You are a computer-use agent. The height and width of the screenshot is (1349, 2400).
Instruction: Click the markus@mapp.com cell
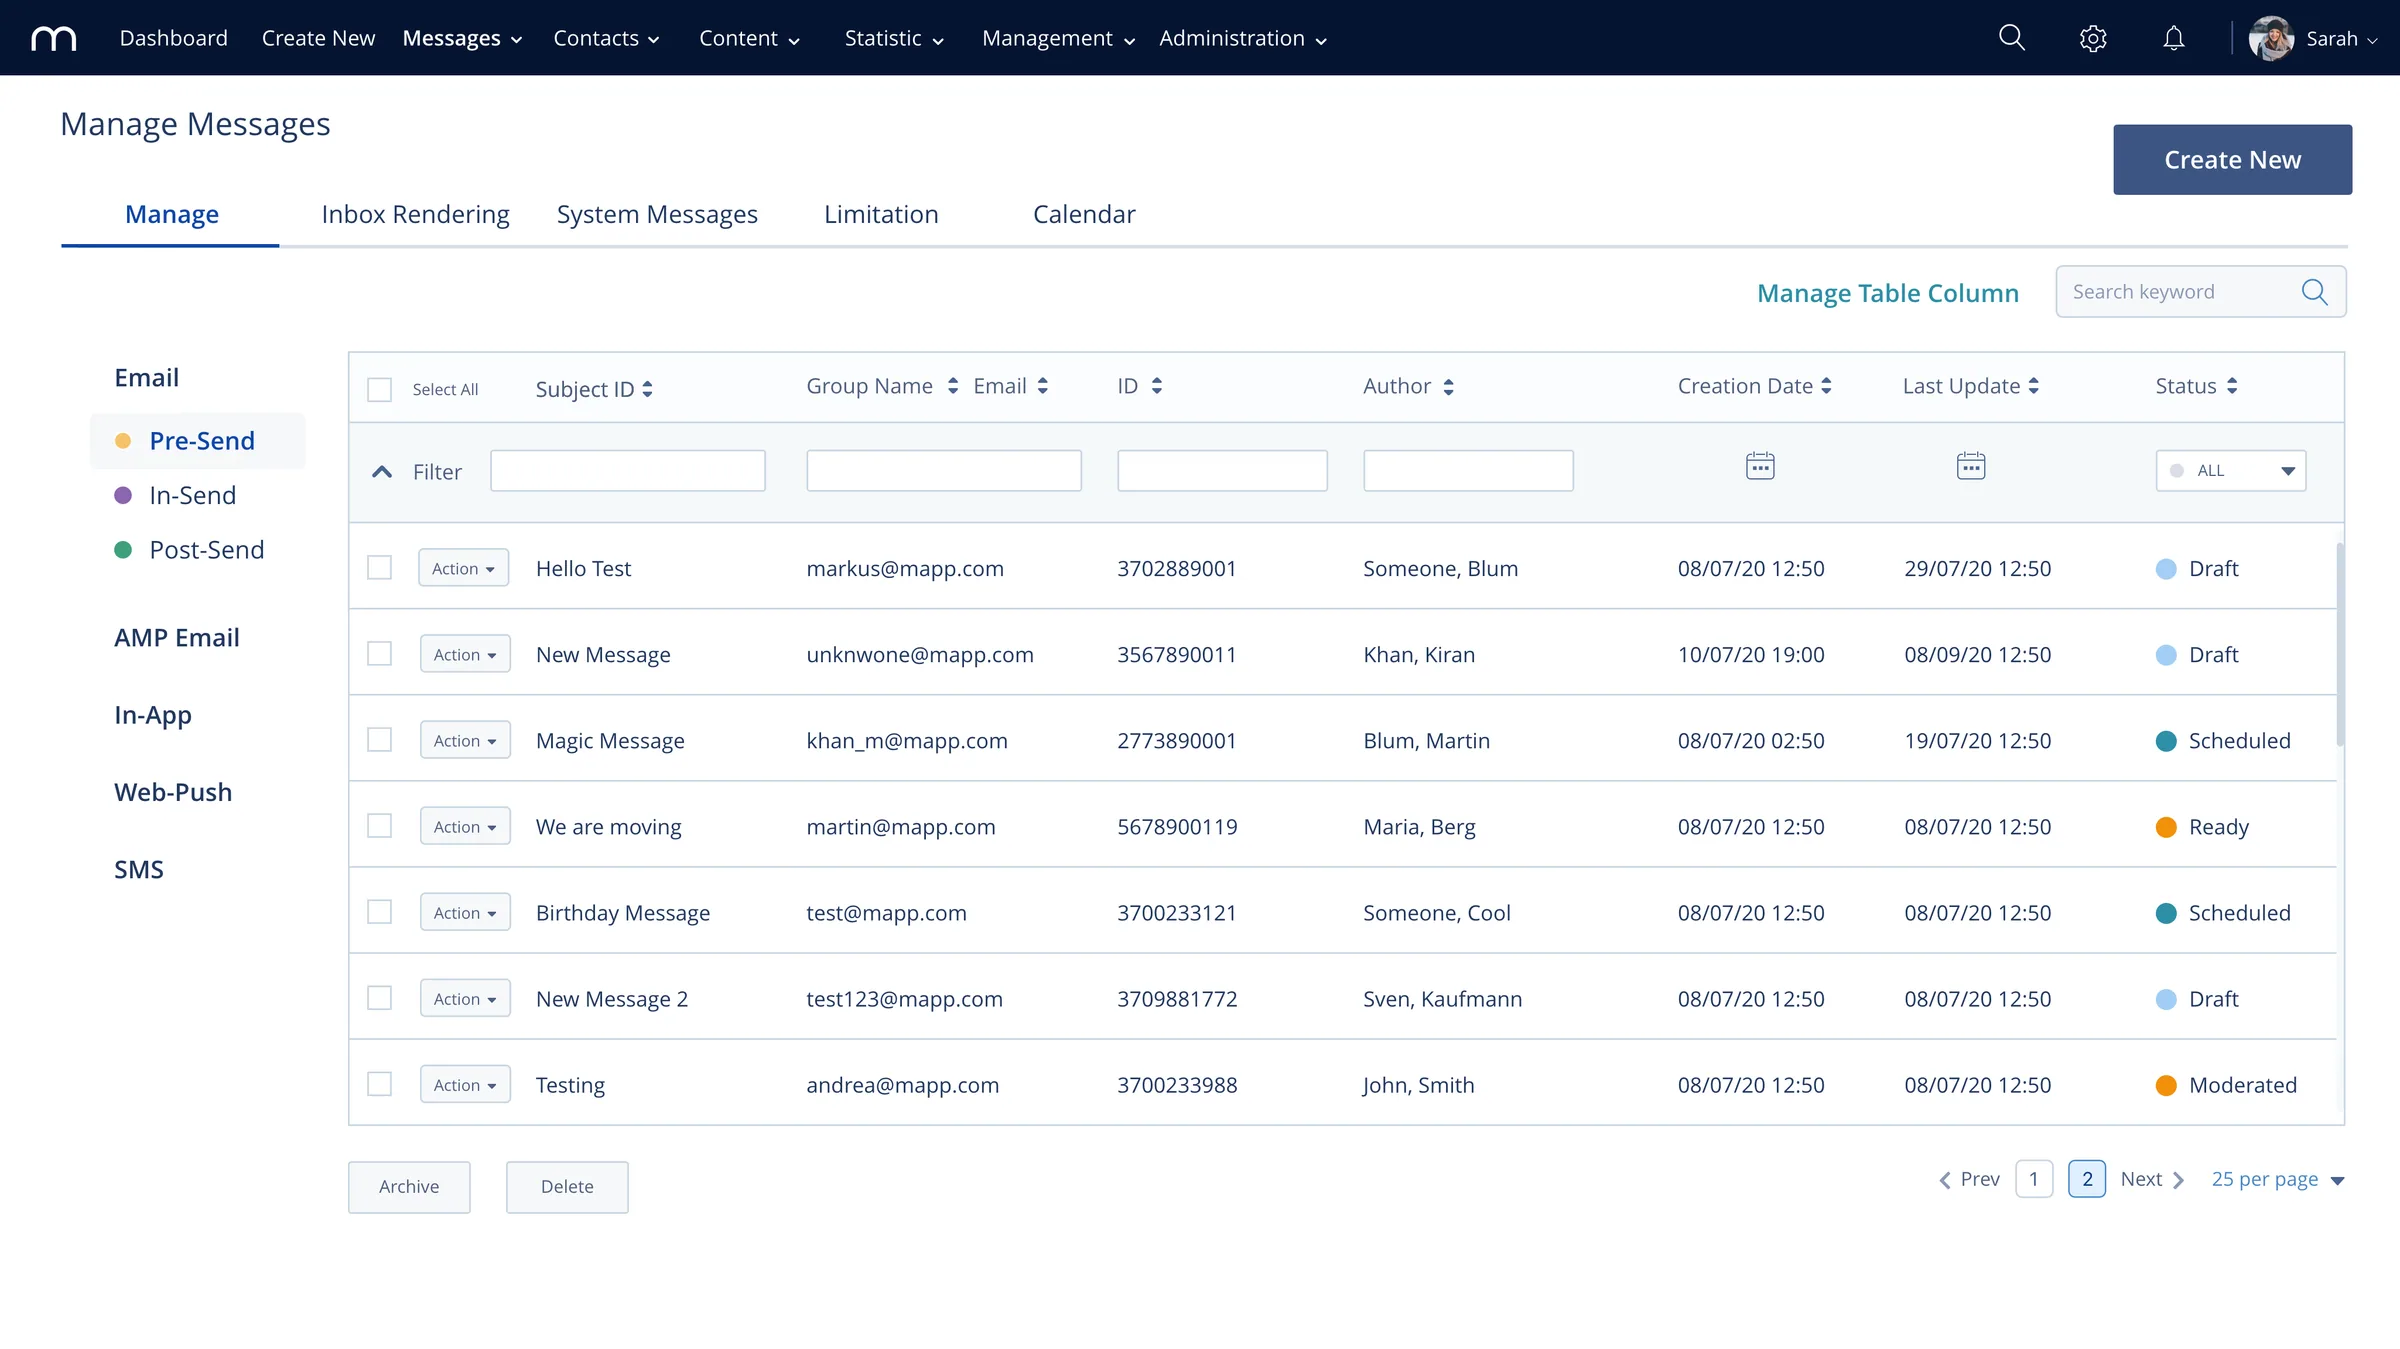click(905, 569)
